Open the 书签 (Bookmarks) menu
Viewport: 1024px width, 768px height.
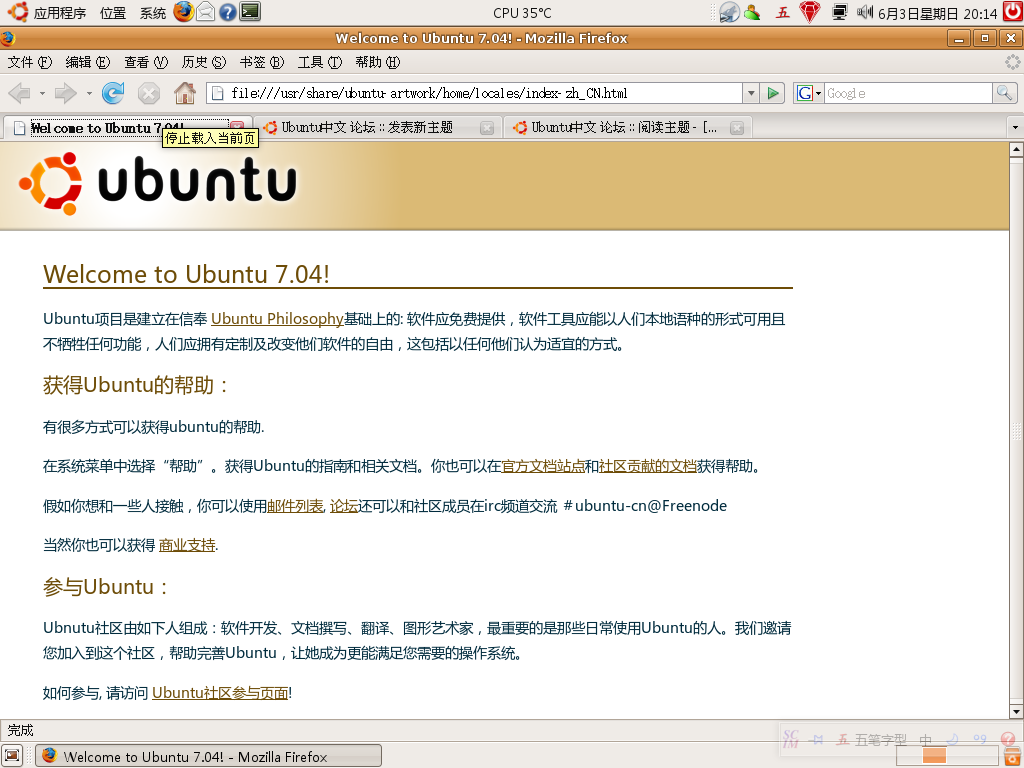tap(262, 62)
